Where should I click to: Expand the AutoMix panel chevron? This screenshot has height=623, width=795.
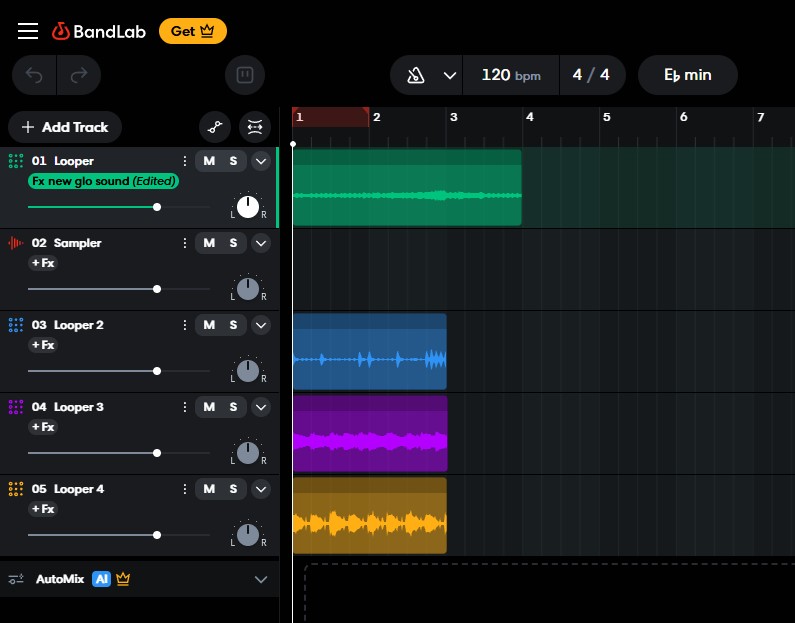click(x=261, y=579)
